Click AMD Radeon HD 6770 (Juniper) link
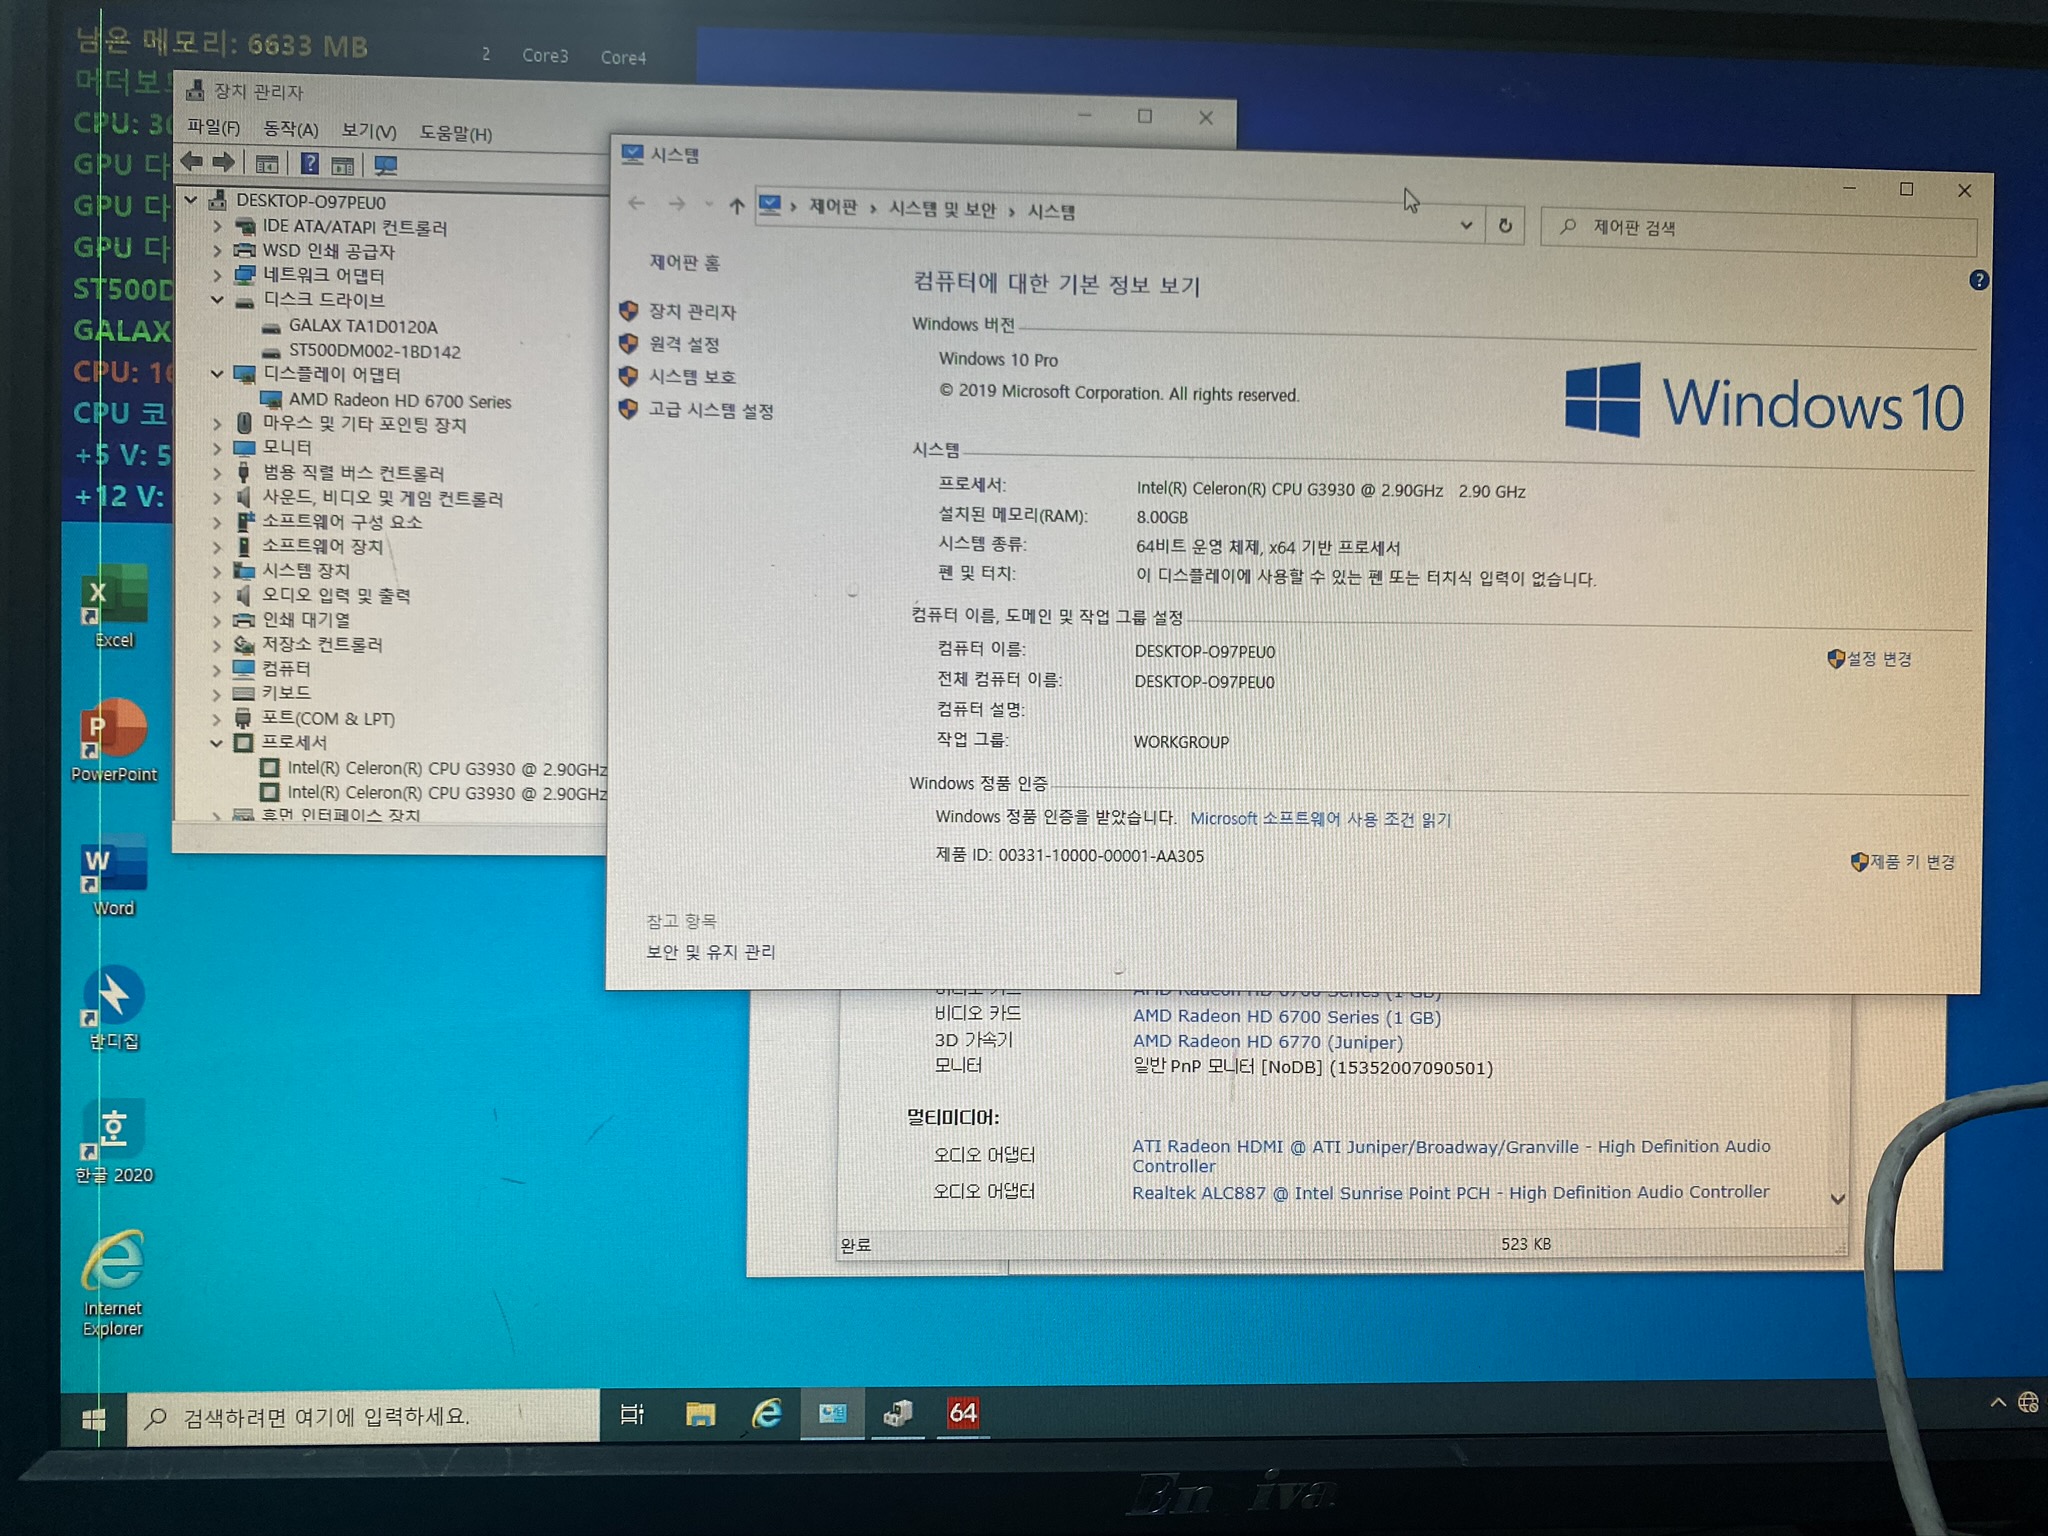Screen dimensions: 2048x1536 coord(1267,1042)
